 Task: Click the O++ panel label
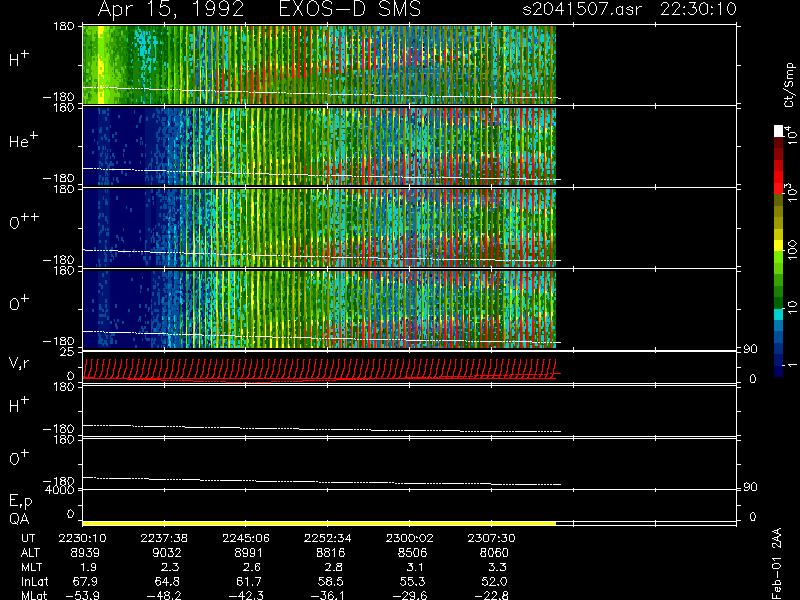[x=24, y=221]
